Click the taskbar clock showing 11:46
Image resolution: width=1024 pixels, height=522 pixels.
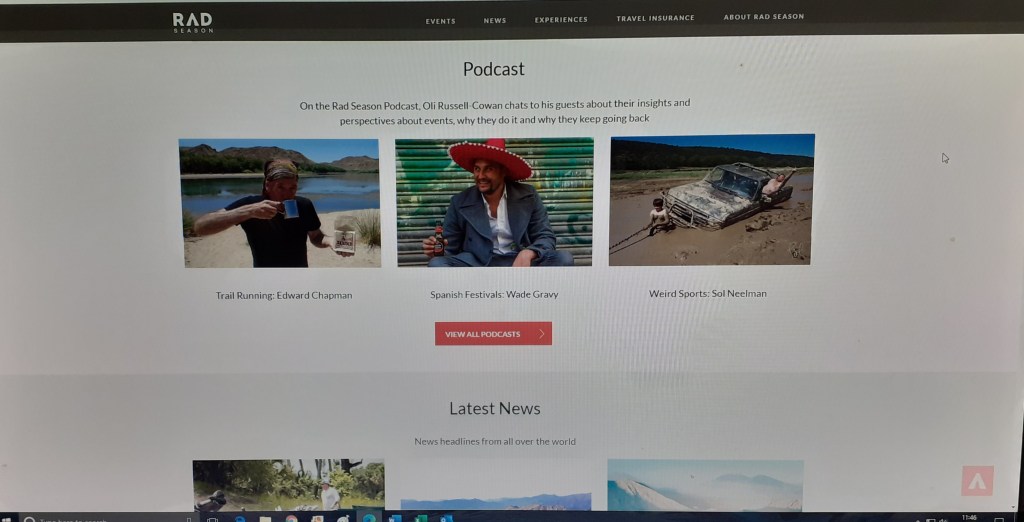(968, 517)
